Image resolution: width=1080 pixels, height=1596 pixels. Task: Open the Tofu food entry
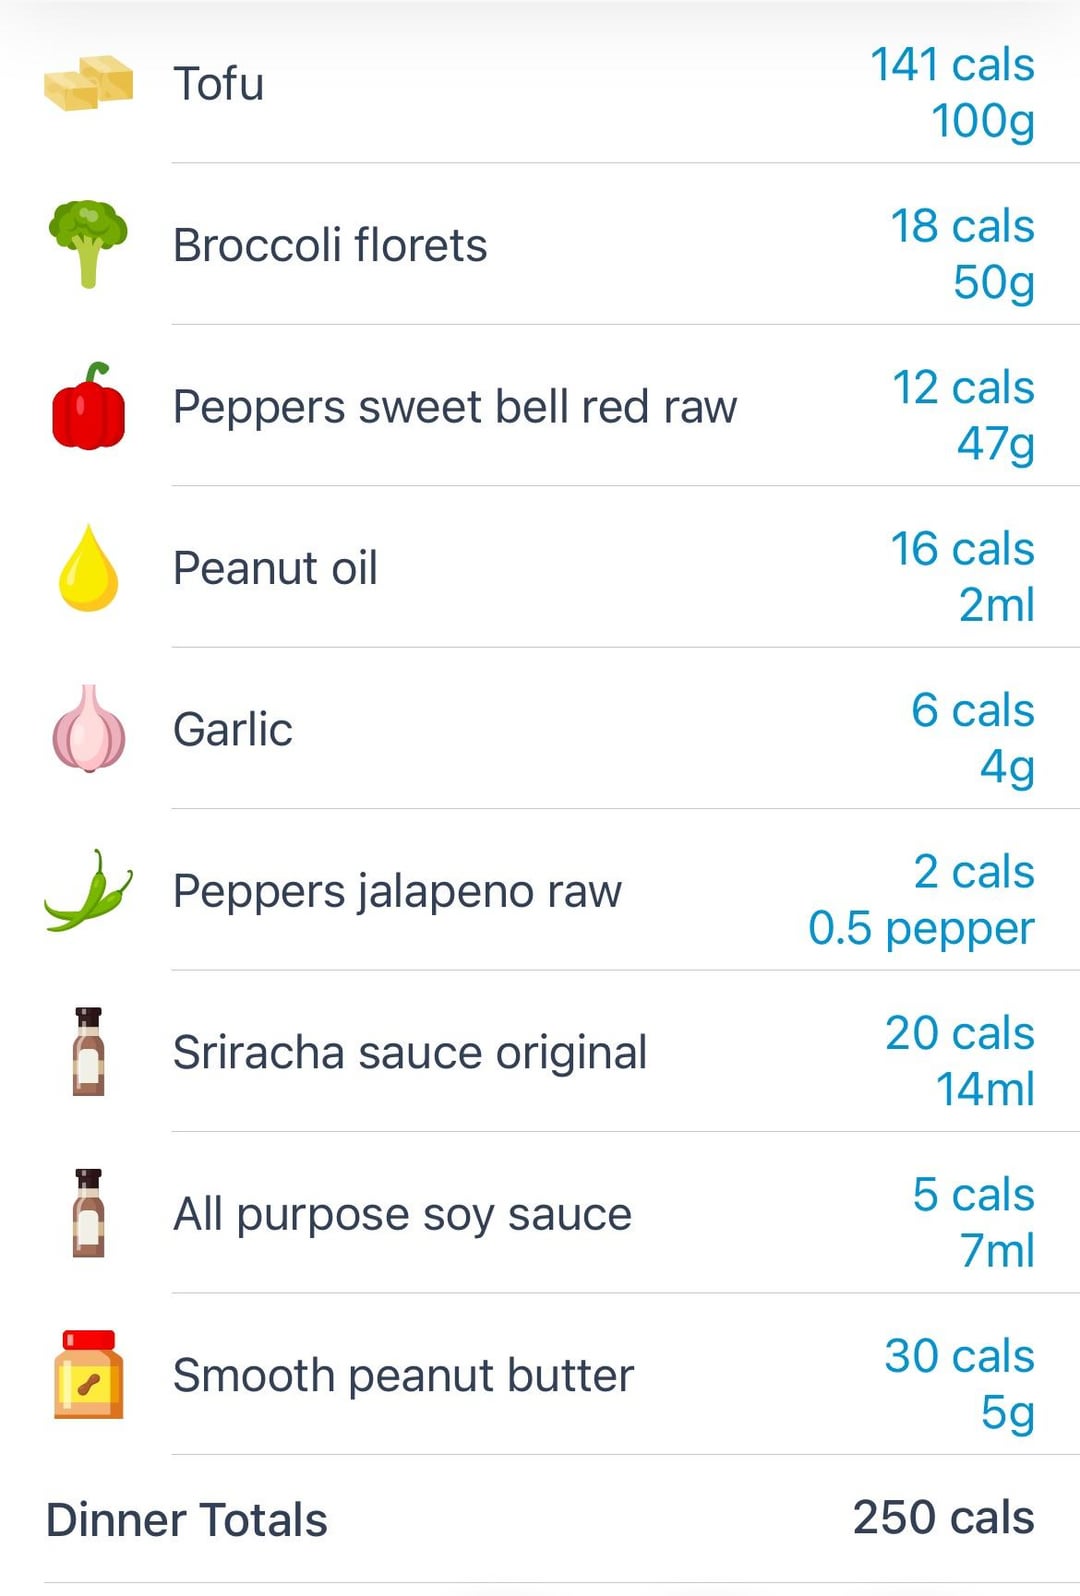point(540,83)
